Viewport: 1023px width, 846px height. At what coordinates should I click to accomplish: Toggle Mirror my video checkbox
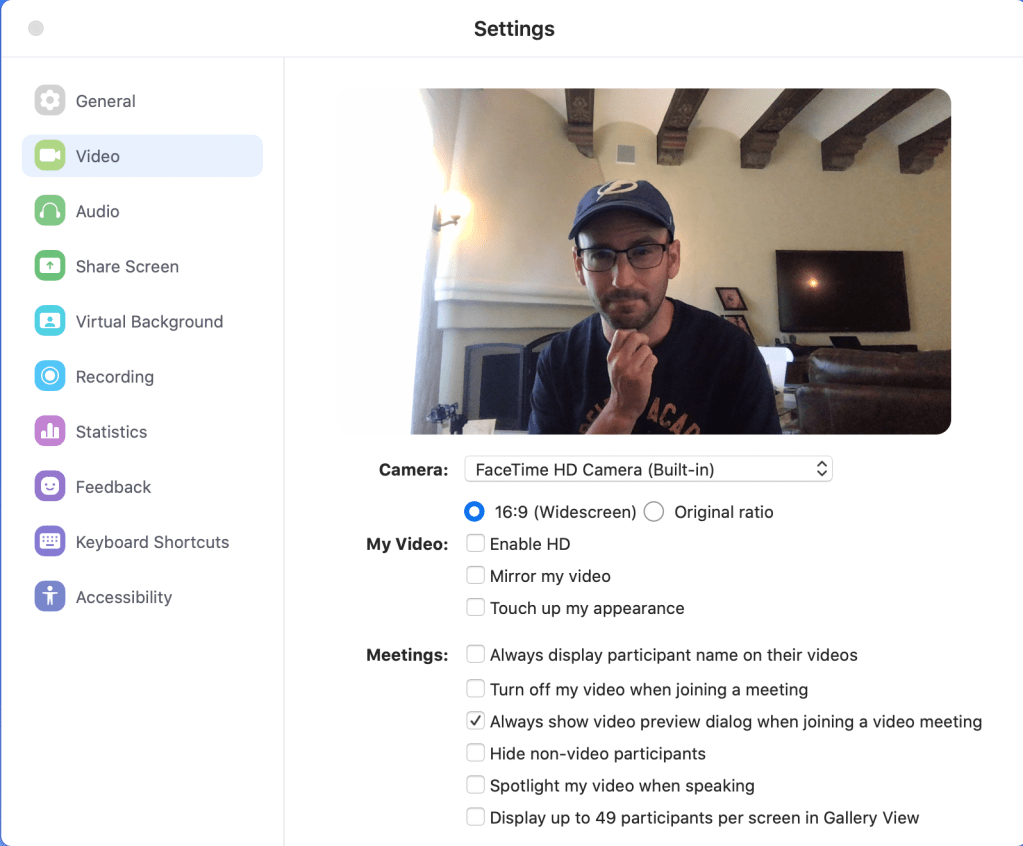tap(476, 576)
